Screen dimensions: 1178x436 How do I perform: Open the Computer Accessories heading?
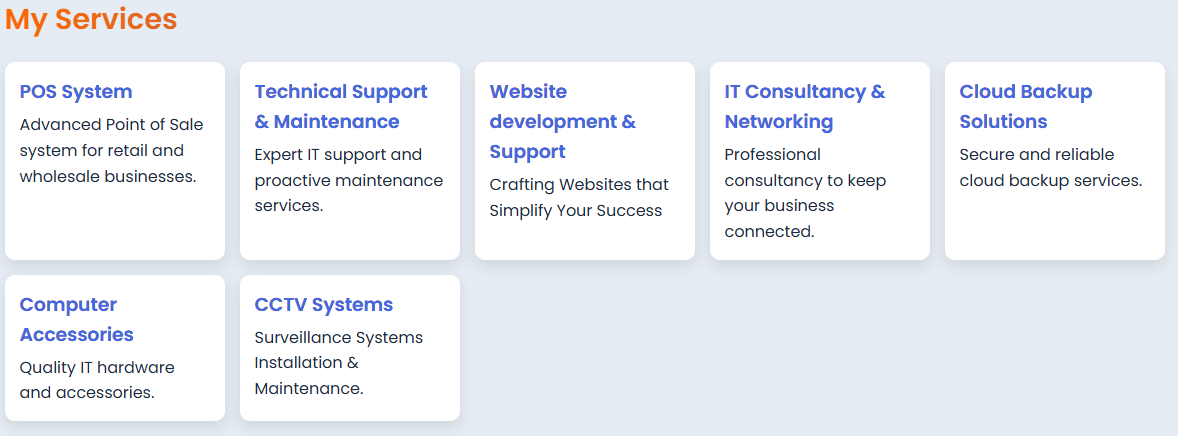tap(77, 319)
